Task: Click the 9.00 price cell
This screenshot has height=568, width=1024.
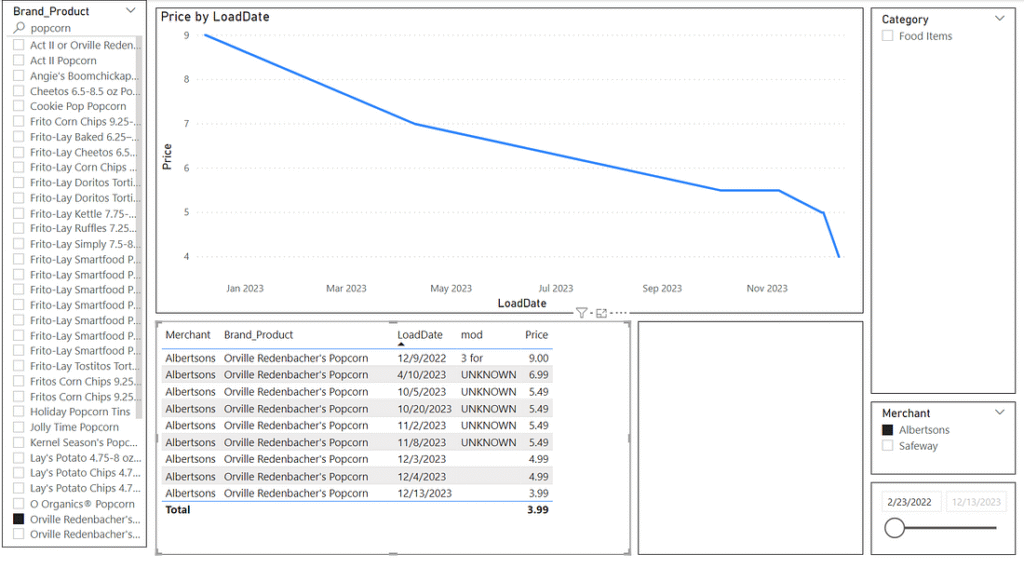Action: pos(539,358)
